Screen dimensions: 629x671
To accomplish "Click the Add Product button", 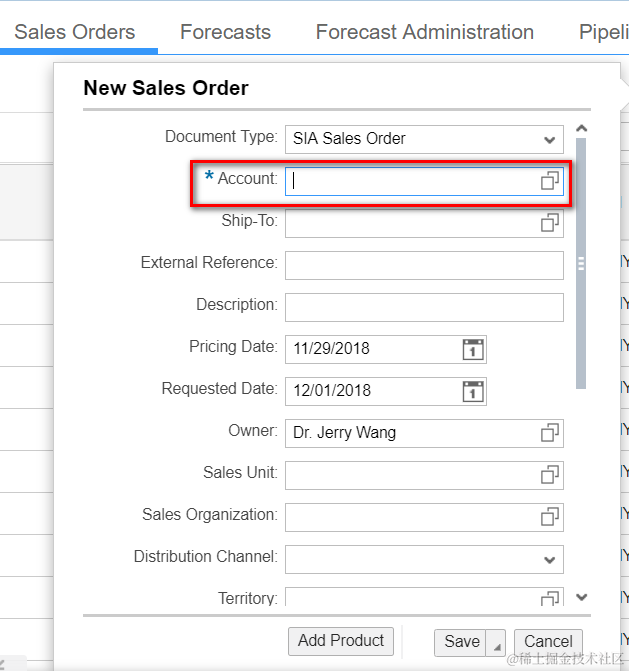I will (341, 641).
